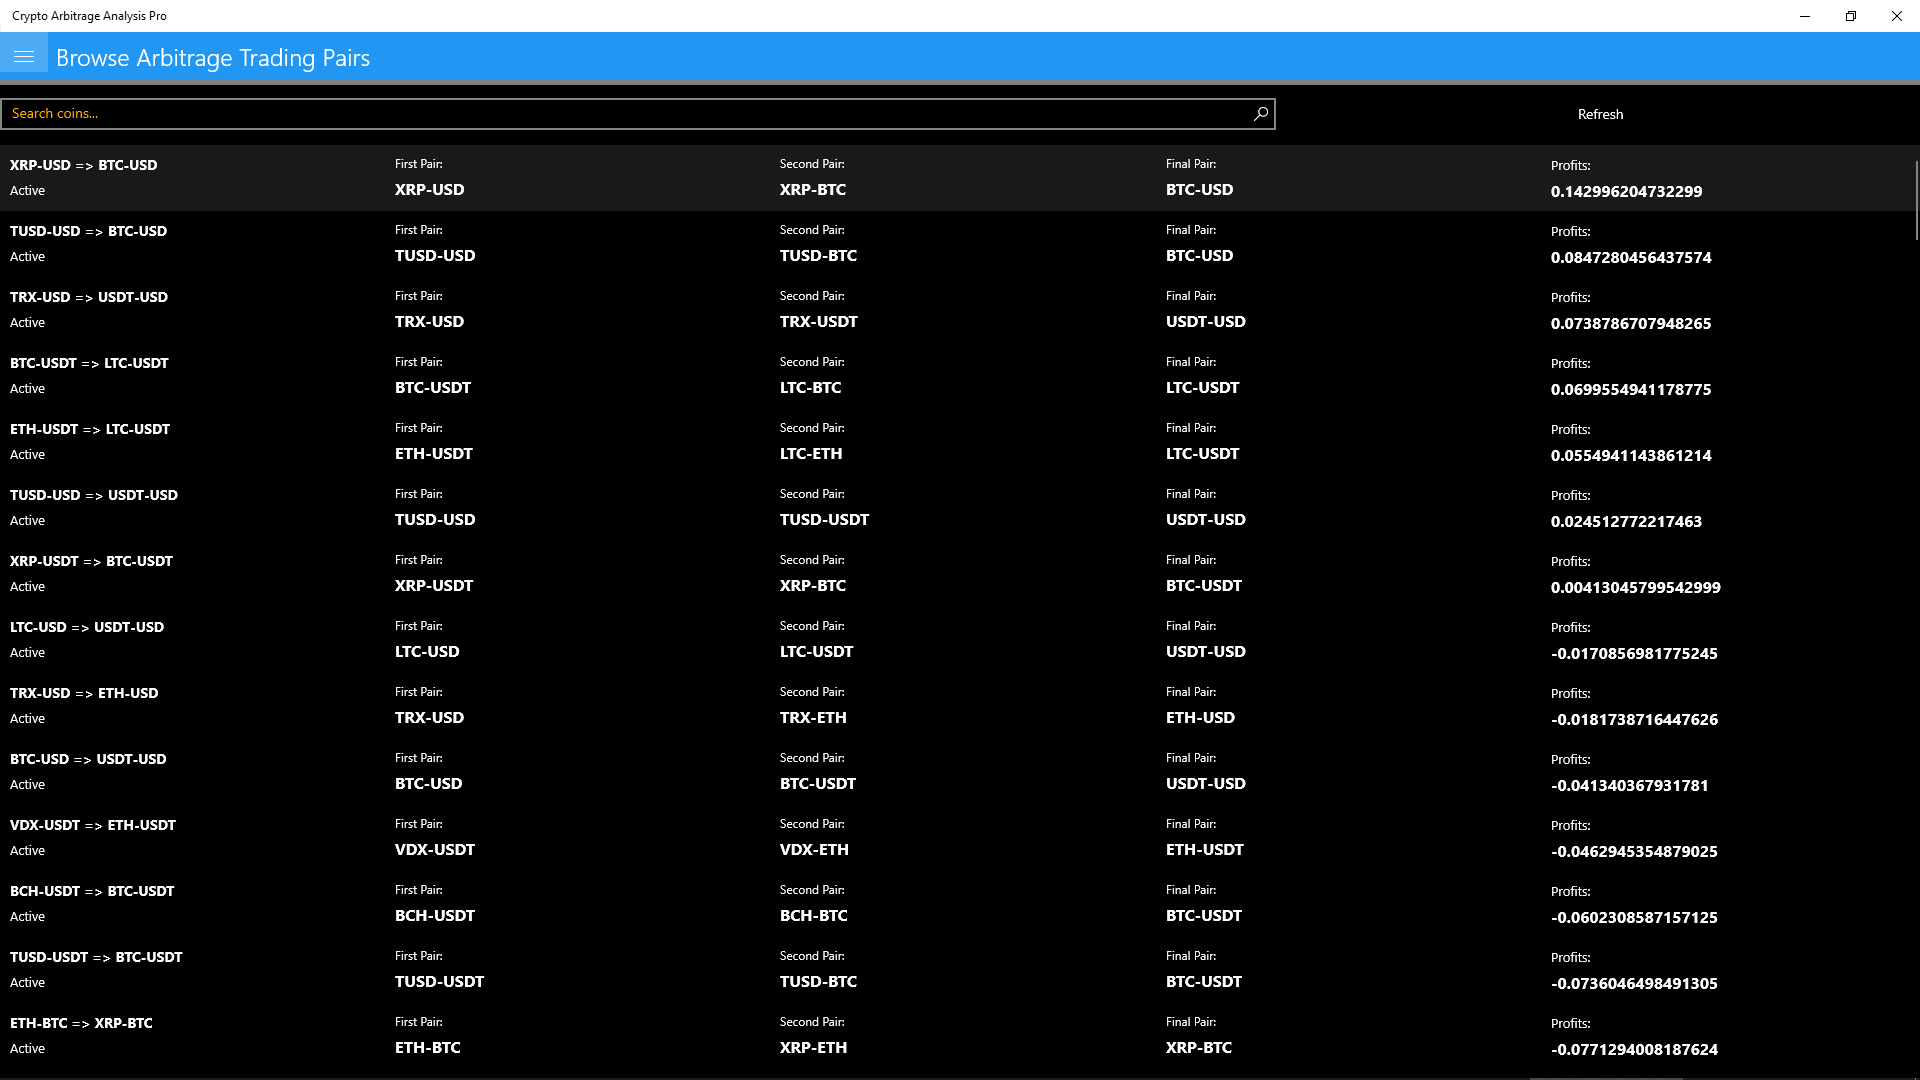Select the TUSD-USDT => BTC-USDT row

[96, 958]
